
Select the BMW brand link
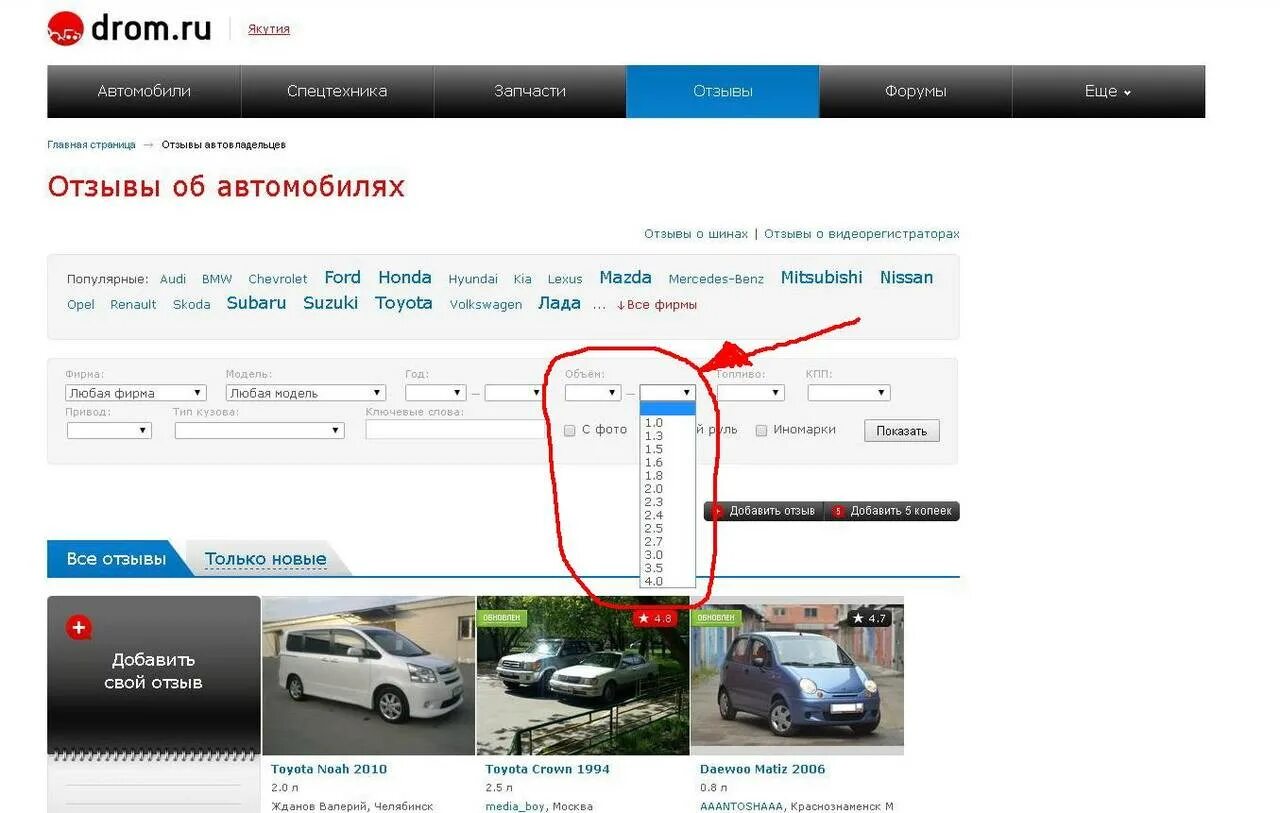(217, 280)
